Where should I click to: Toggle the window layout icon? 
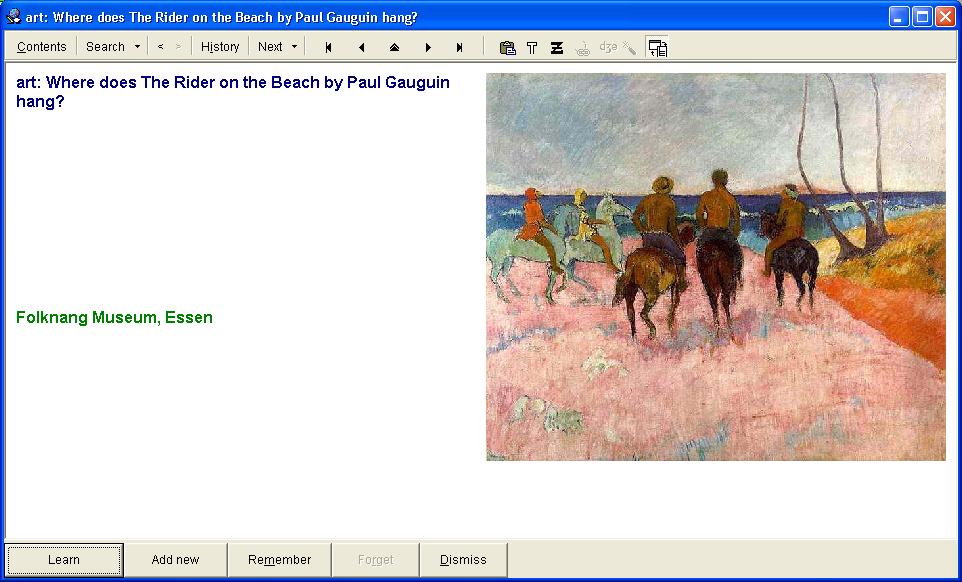(x=657, y=47)
